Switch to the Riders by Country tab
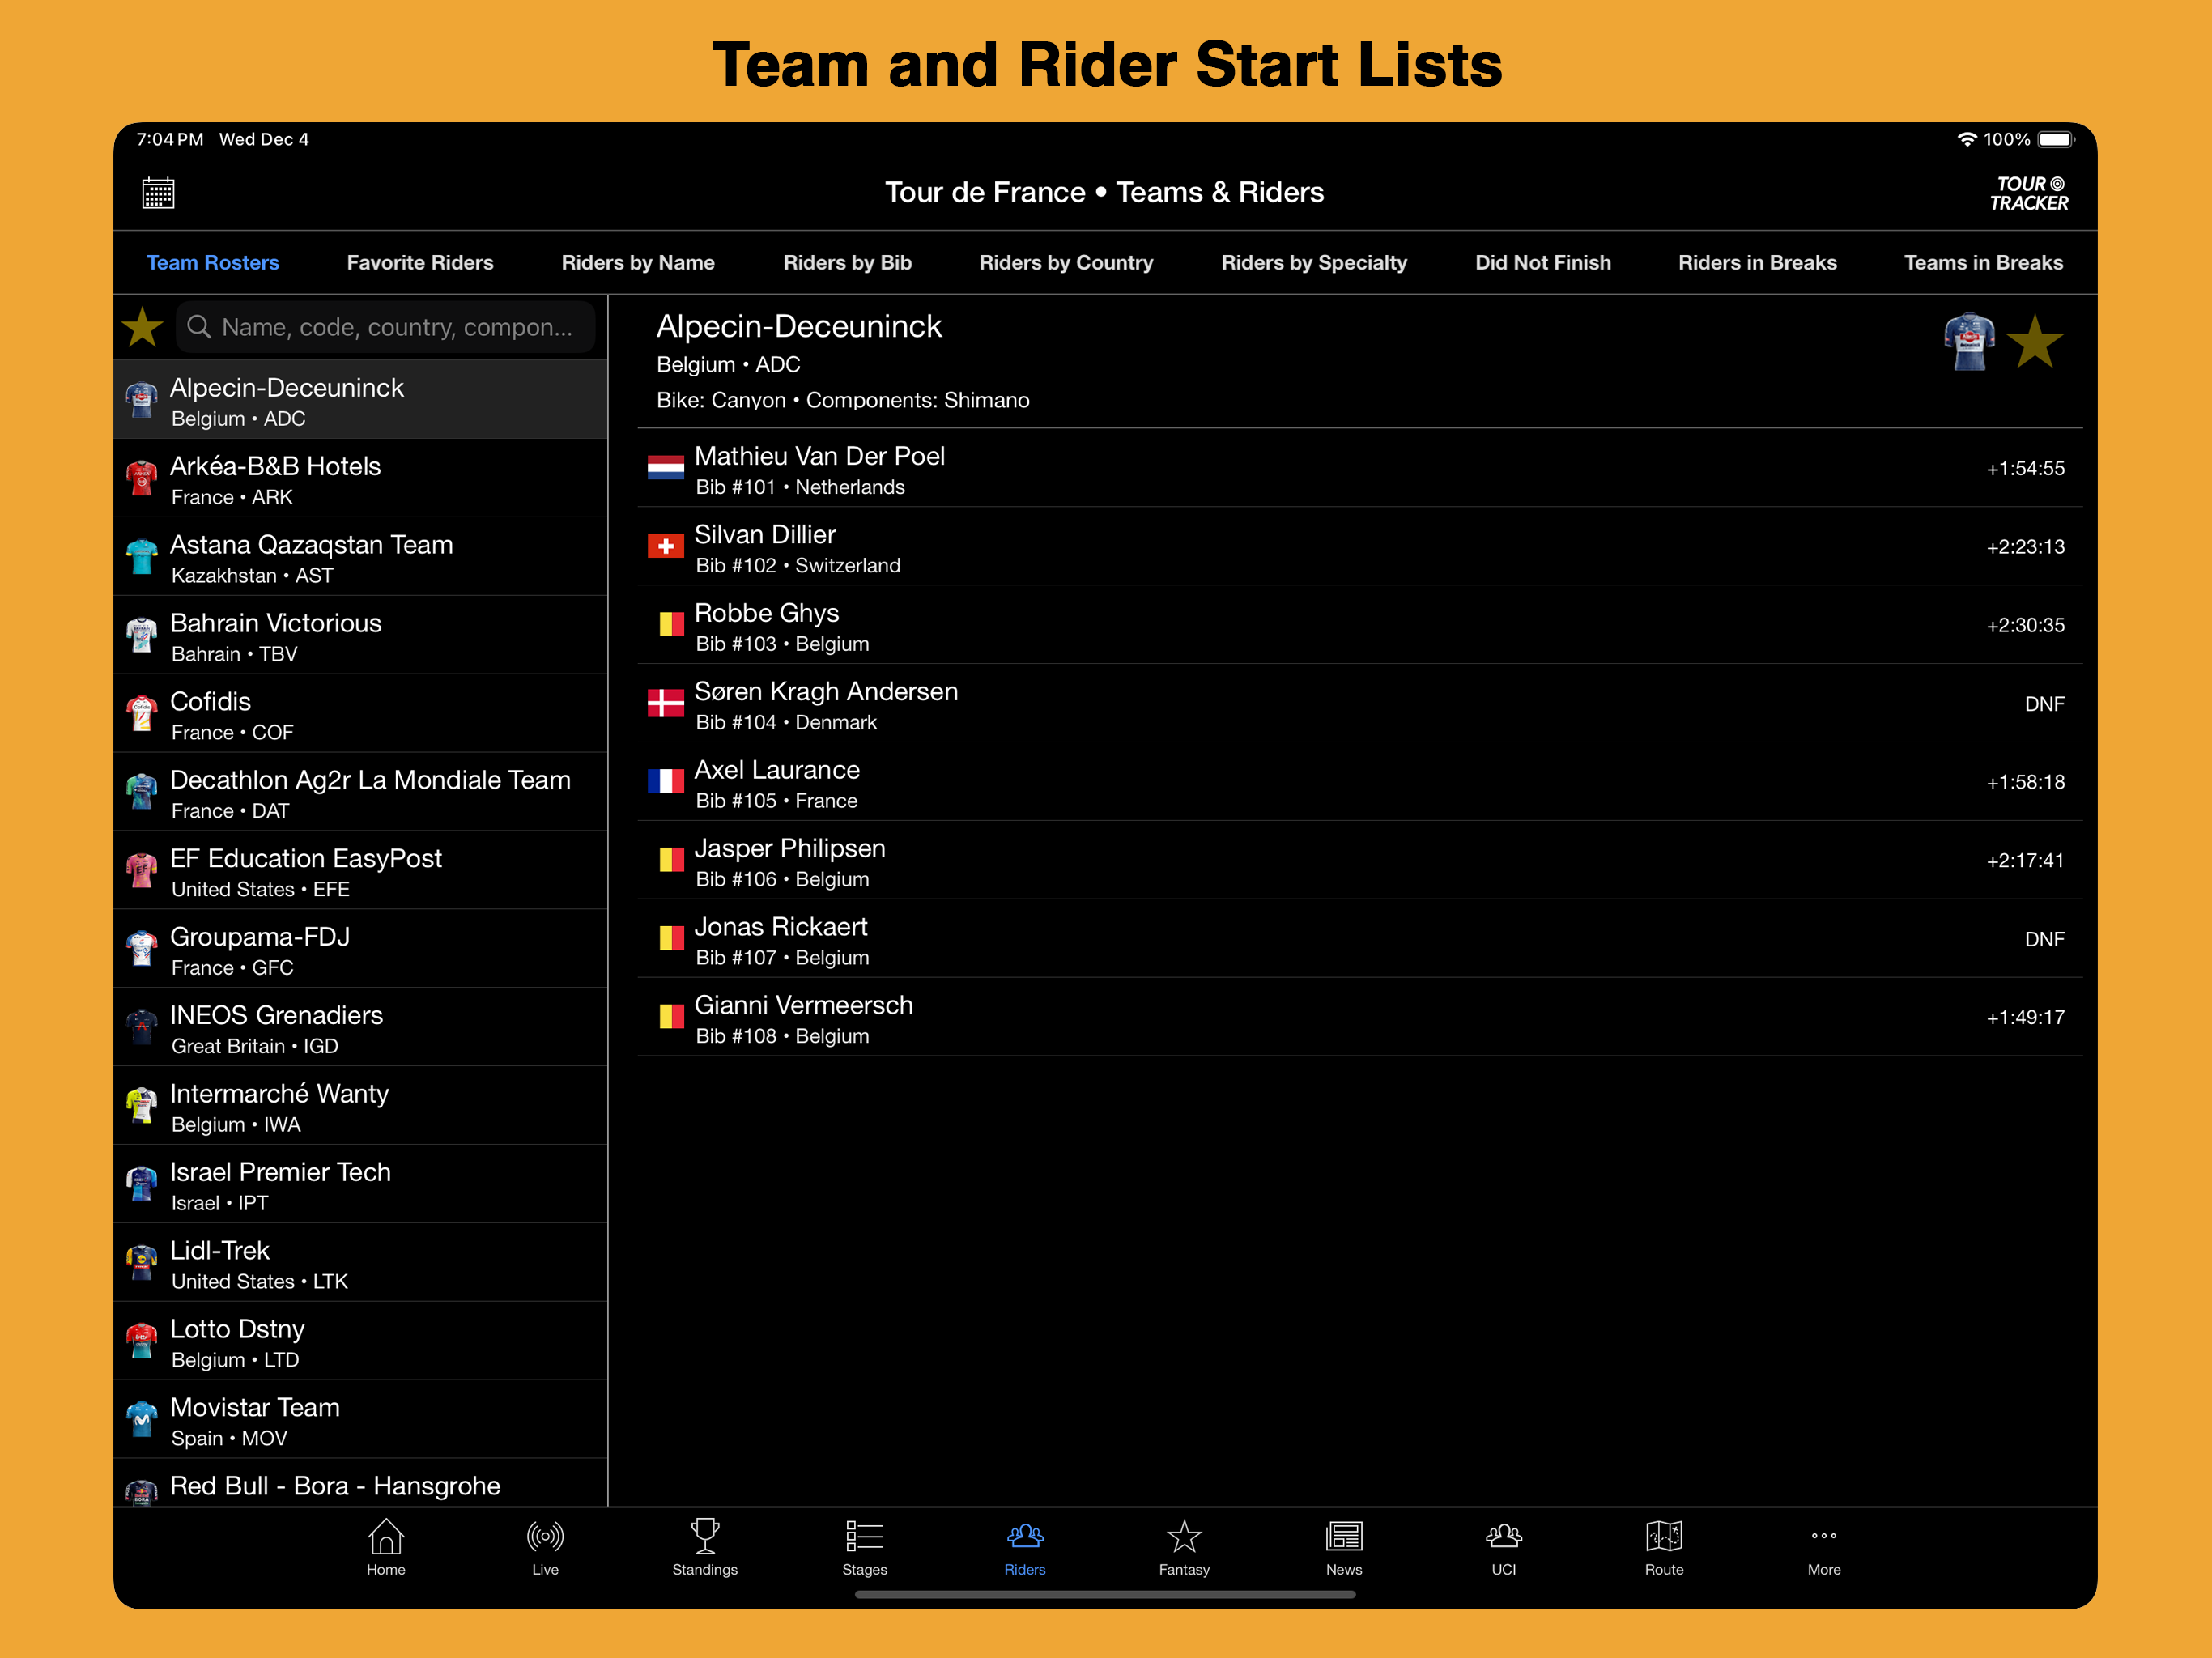 1066,263
